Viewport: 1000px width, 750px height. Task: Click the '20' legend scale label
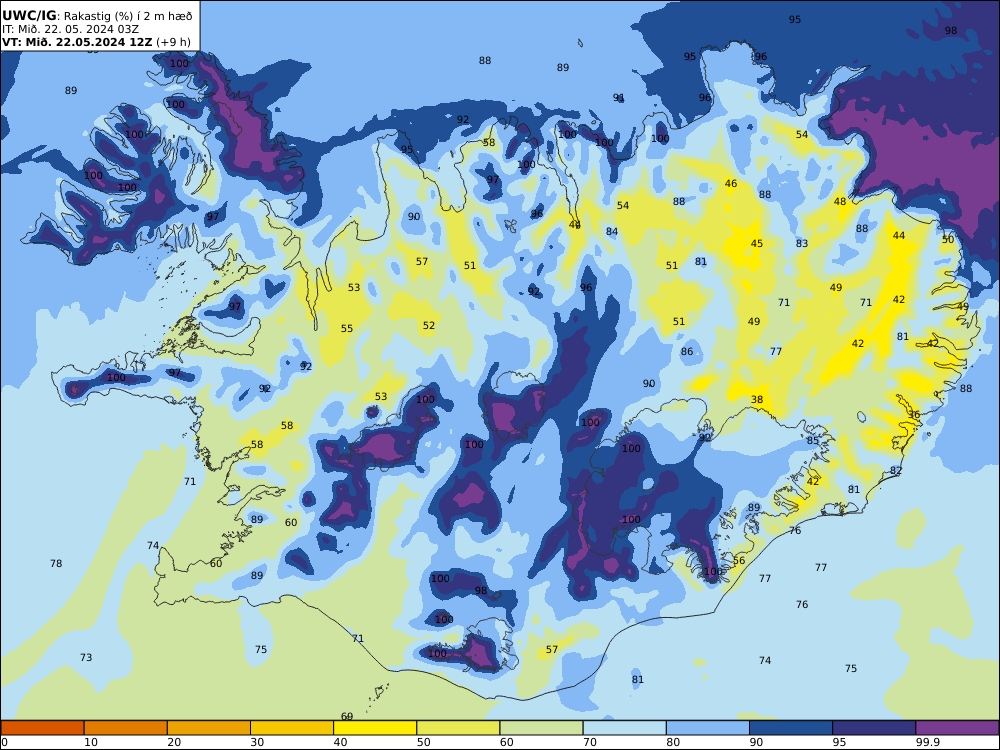[174, 742]
